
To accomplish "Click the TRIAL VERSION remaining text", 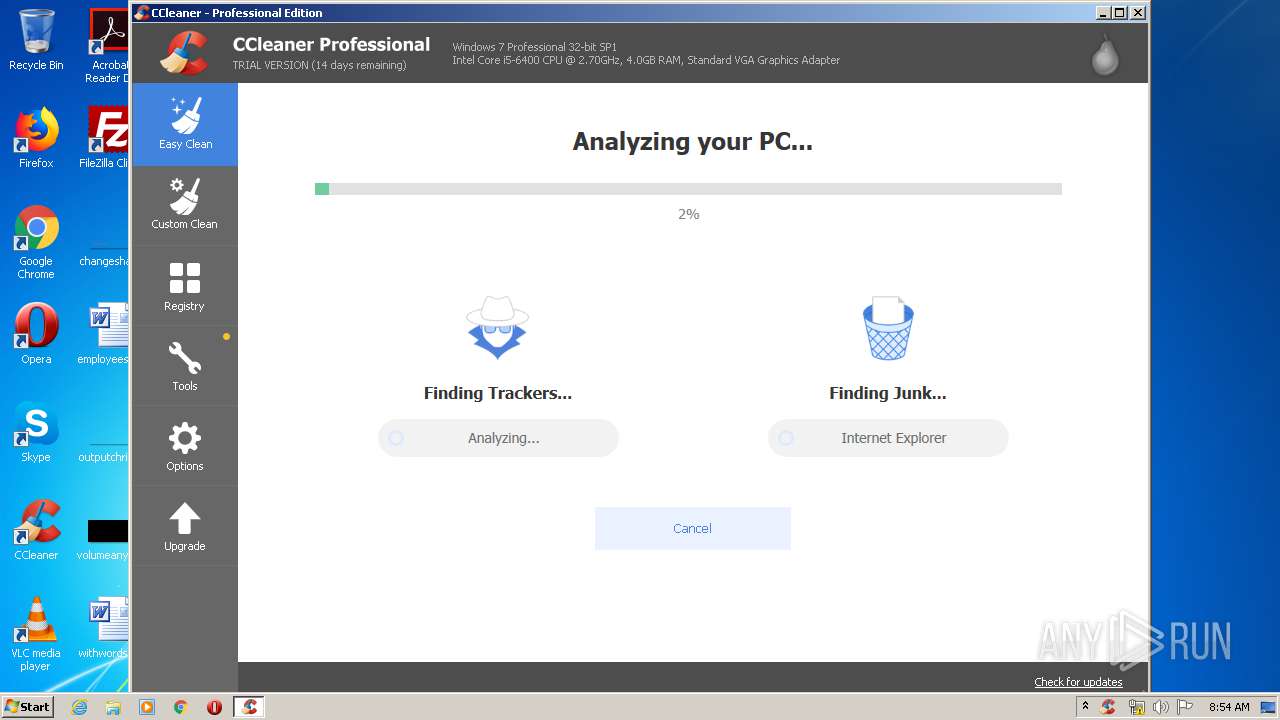I will pos(319,65).
